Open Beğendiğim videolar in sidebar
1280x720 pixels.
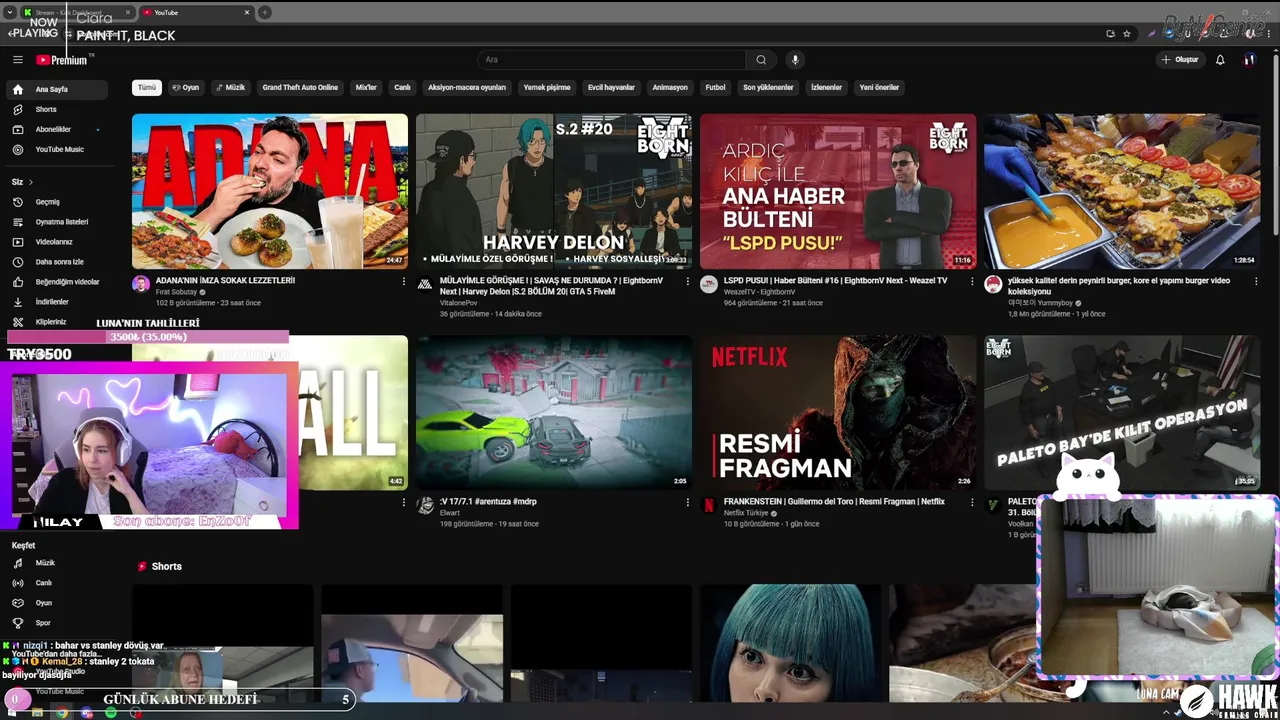coord(57,282)
